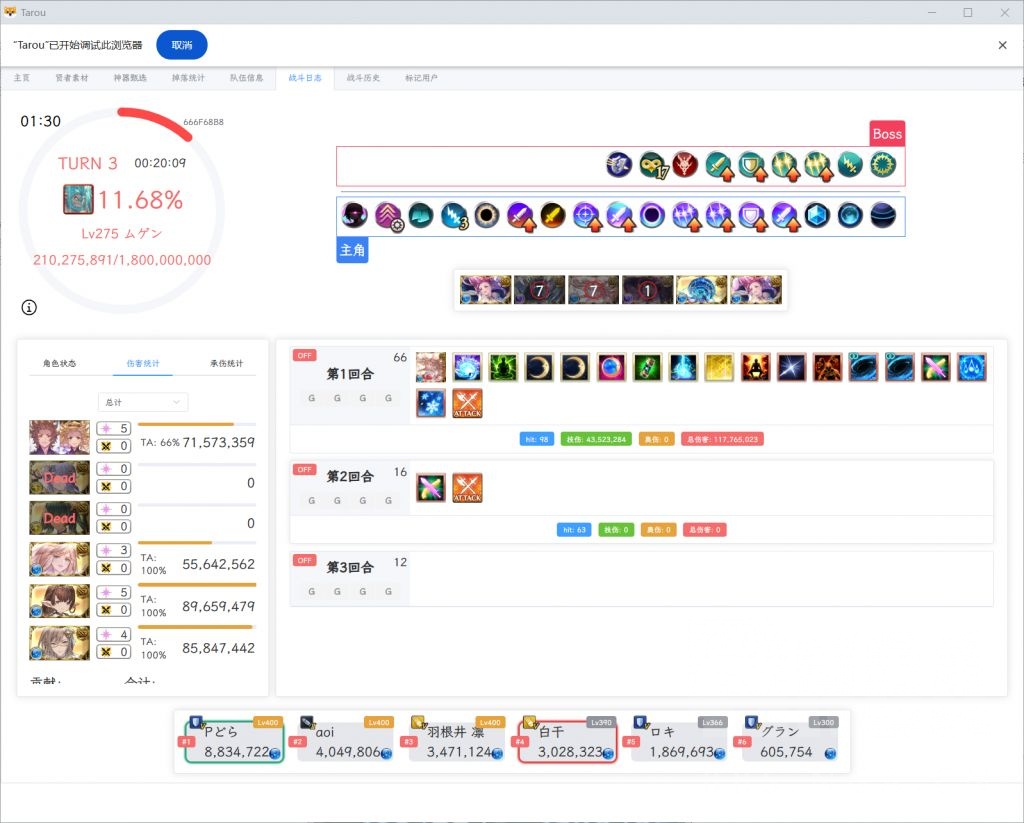
Task: Click the snowflake skill icon in 第1回合
Action: coord(431,403)
